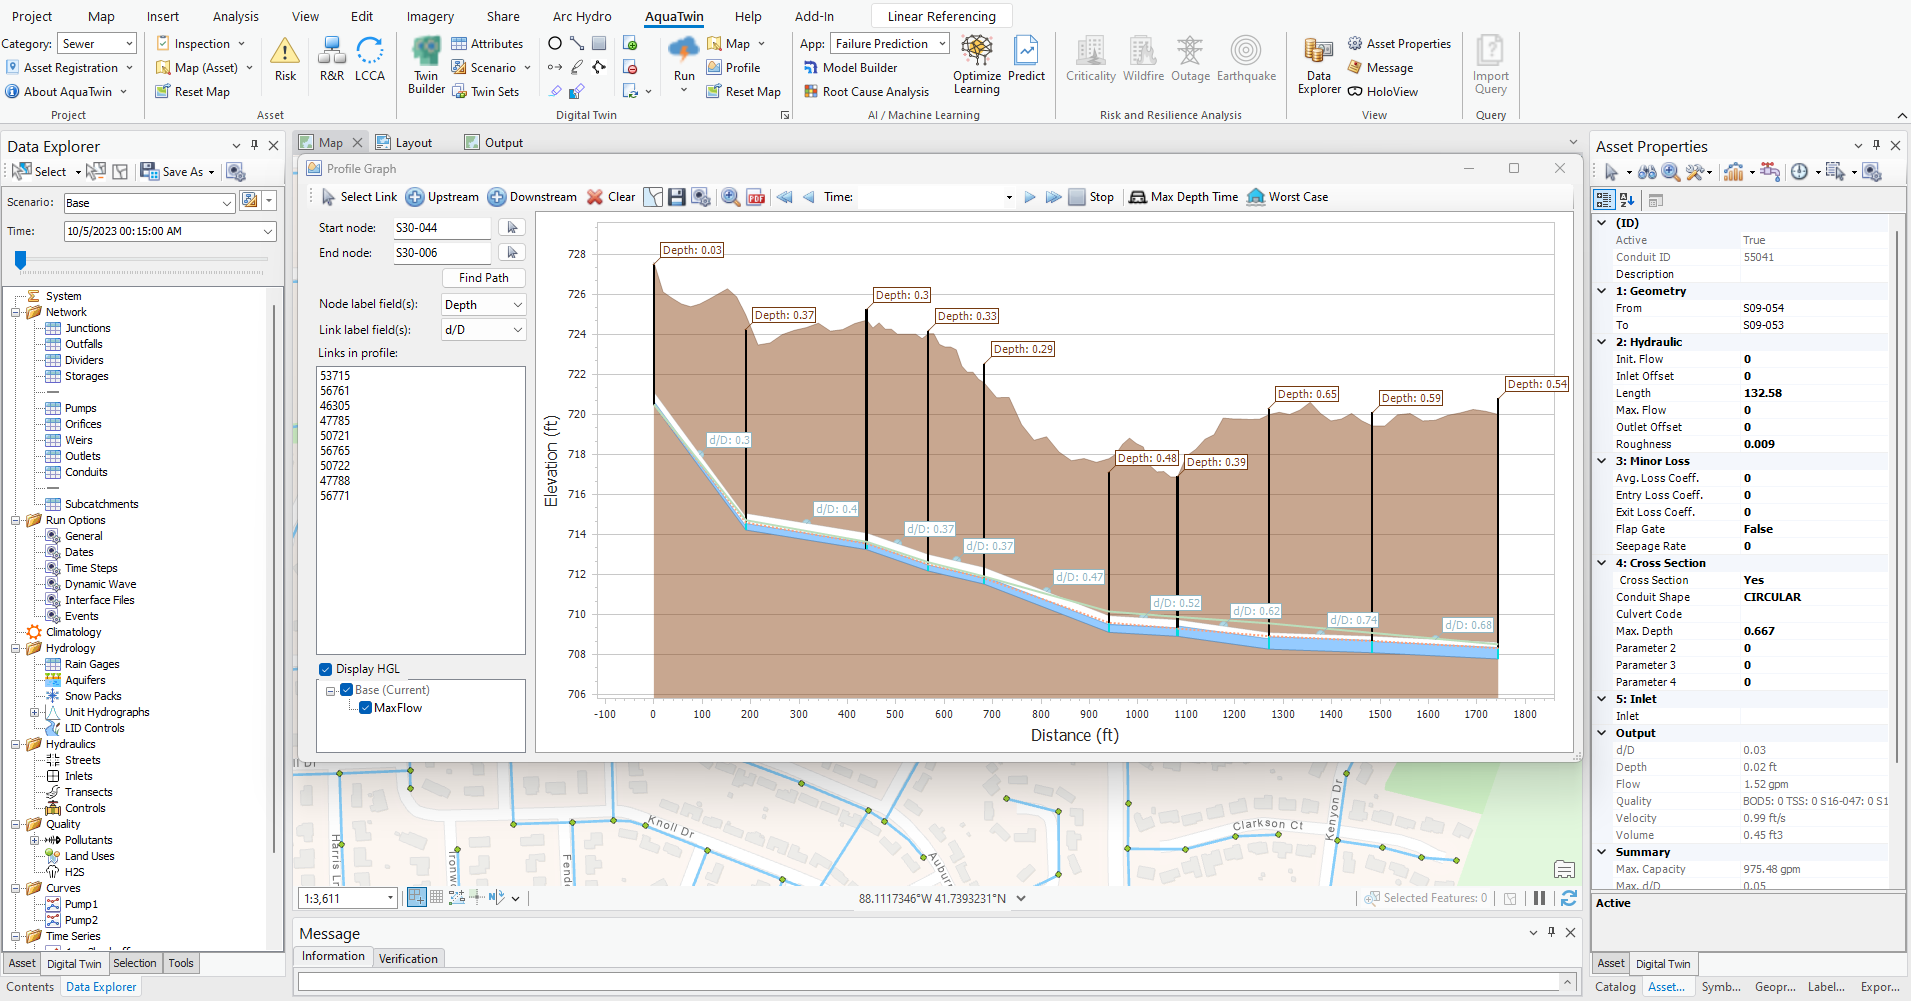Viewport: 1911px width, 1001px height.
Task: Uncheck the MaxFlow checkbox
Action: (x=366, y=708)
